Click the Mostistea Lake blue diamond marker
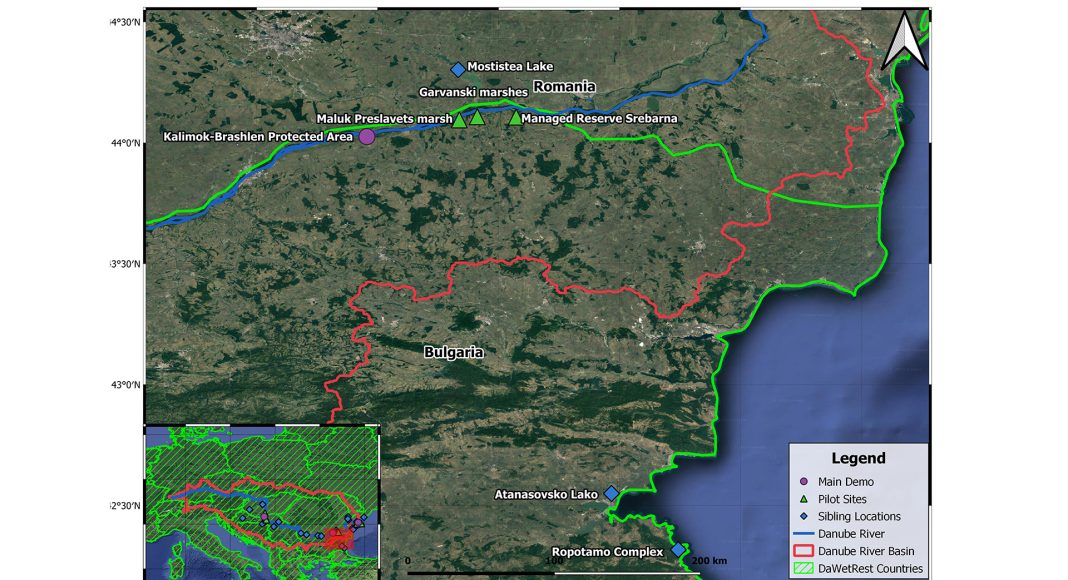This screenshot has width=1068, height=580. (x=458, y=69)
